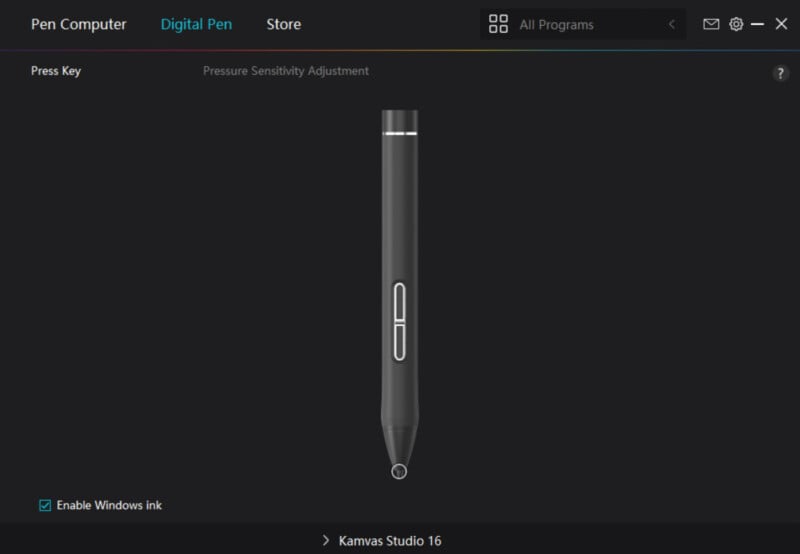Toggle the Enable Windows ink checkbox
Image resolution: width=800 pixels, height=554 pixels.
[45, 505]
